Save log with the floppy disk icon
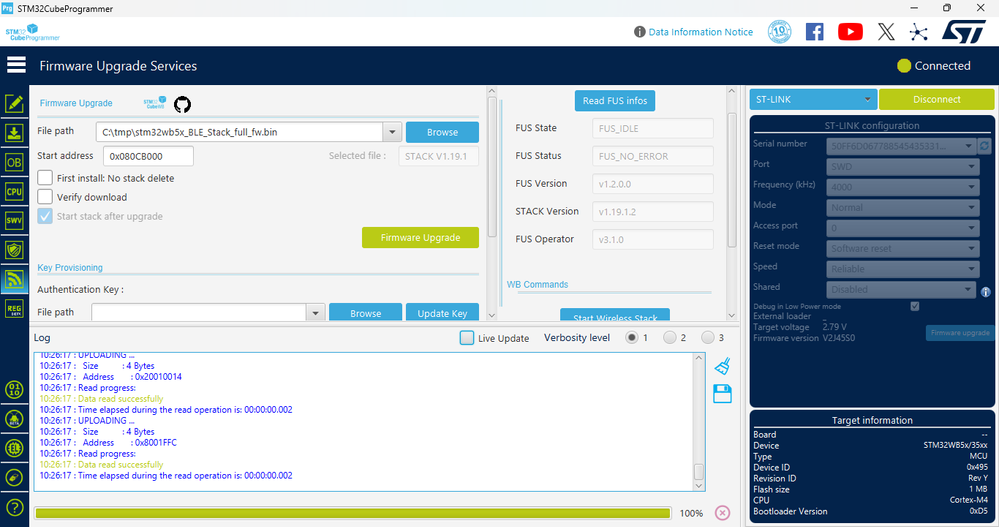Screen dimensions: 999x527 tap(722, 394)
